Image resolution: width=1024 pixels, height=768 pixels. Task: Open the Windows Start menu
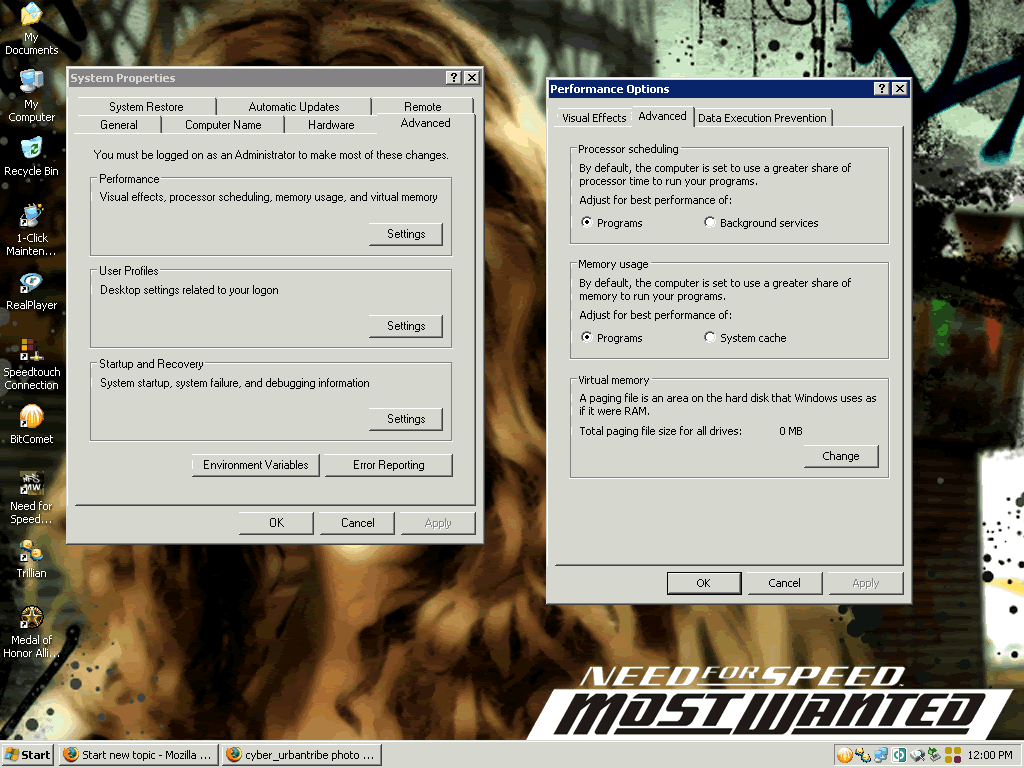(27, 755)
